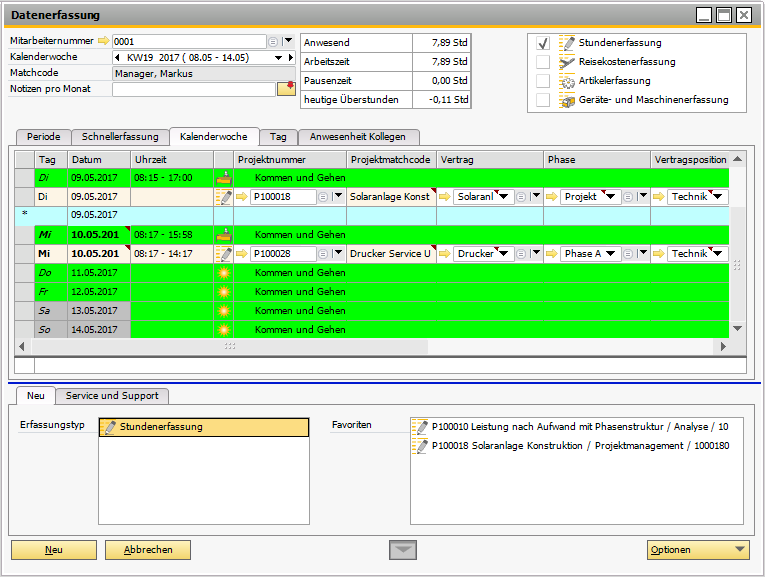Click the link arrow before project number P100018
This screenshot has width=765, height=577.
click(x=242, y=197)
